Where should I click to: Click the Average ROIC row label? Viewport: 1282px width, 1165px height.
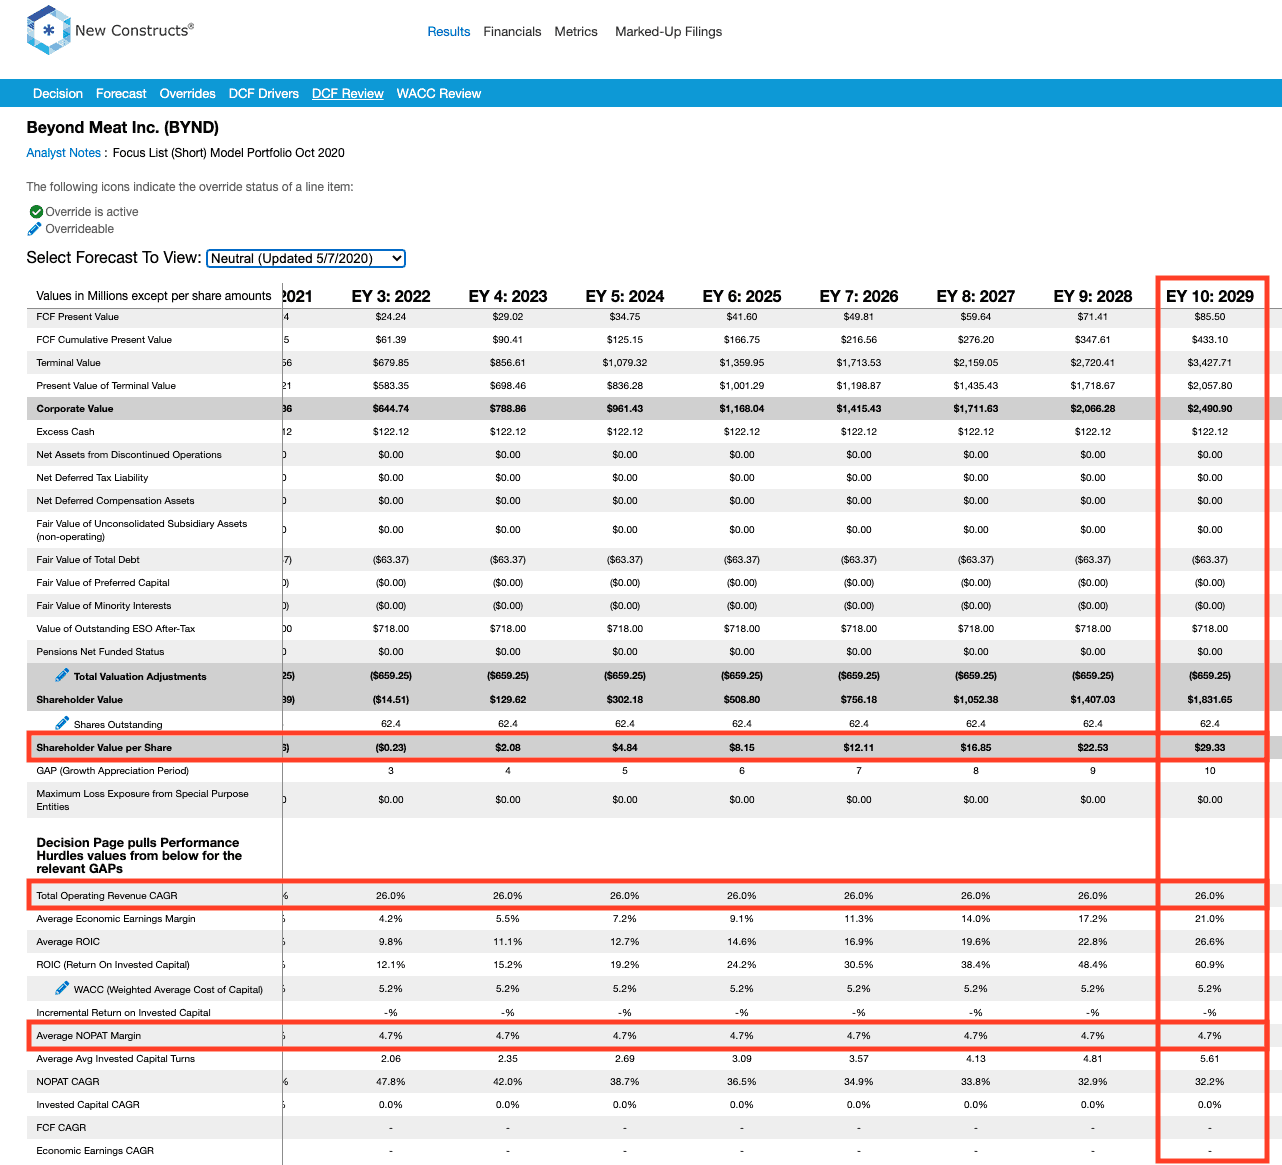click(x=68, y=941)
